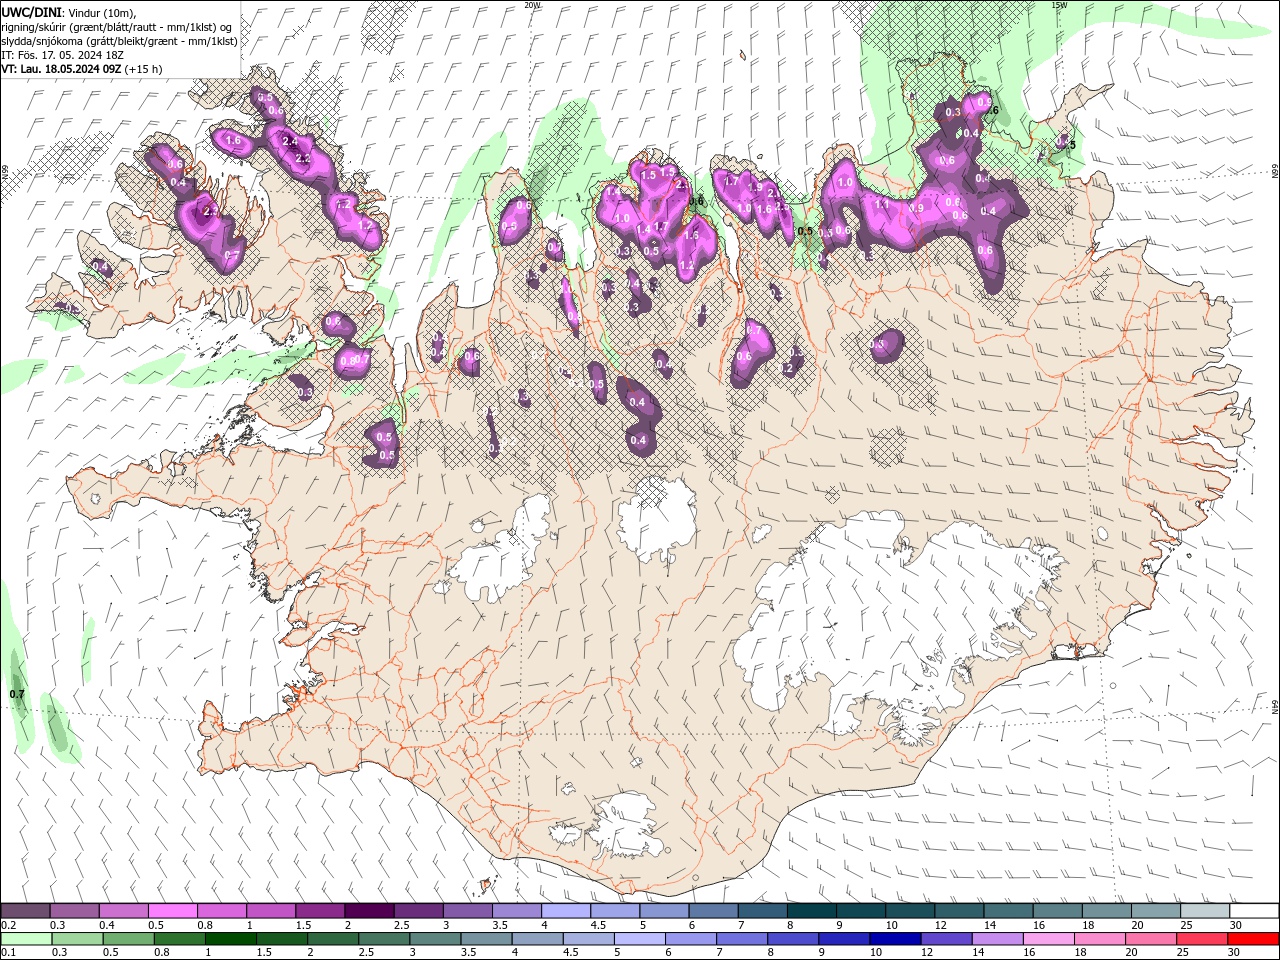Screen dimensions: 1280x960
Task: Click the 15W longitude label
Action: click(1059, 5)
